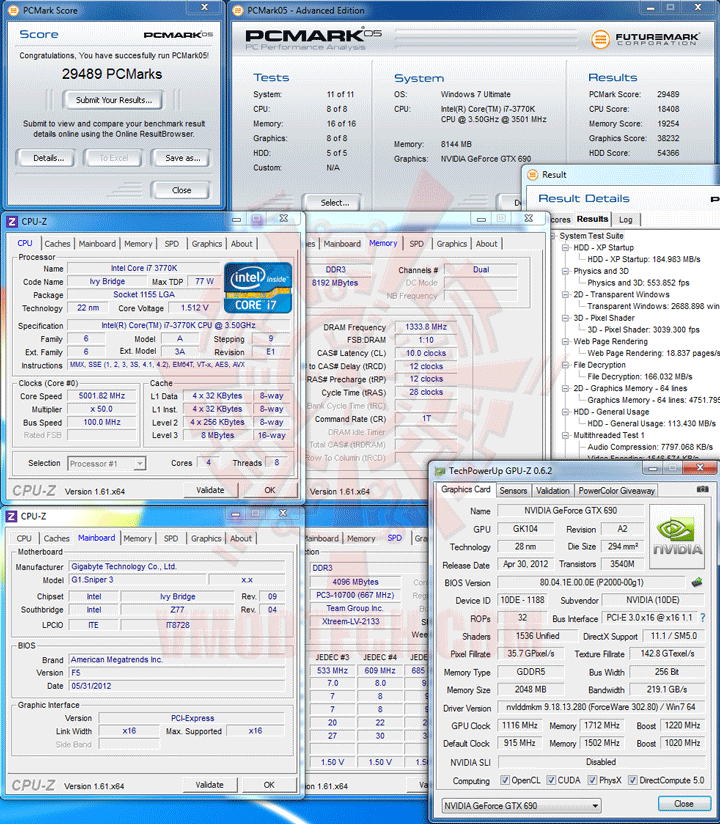Click the Team Group Inc. manufacturer value
This screenshot has height=824, width=720.
click(355, 608)
